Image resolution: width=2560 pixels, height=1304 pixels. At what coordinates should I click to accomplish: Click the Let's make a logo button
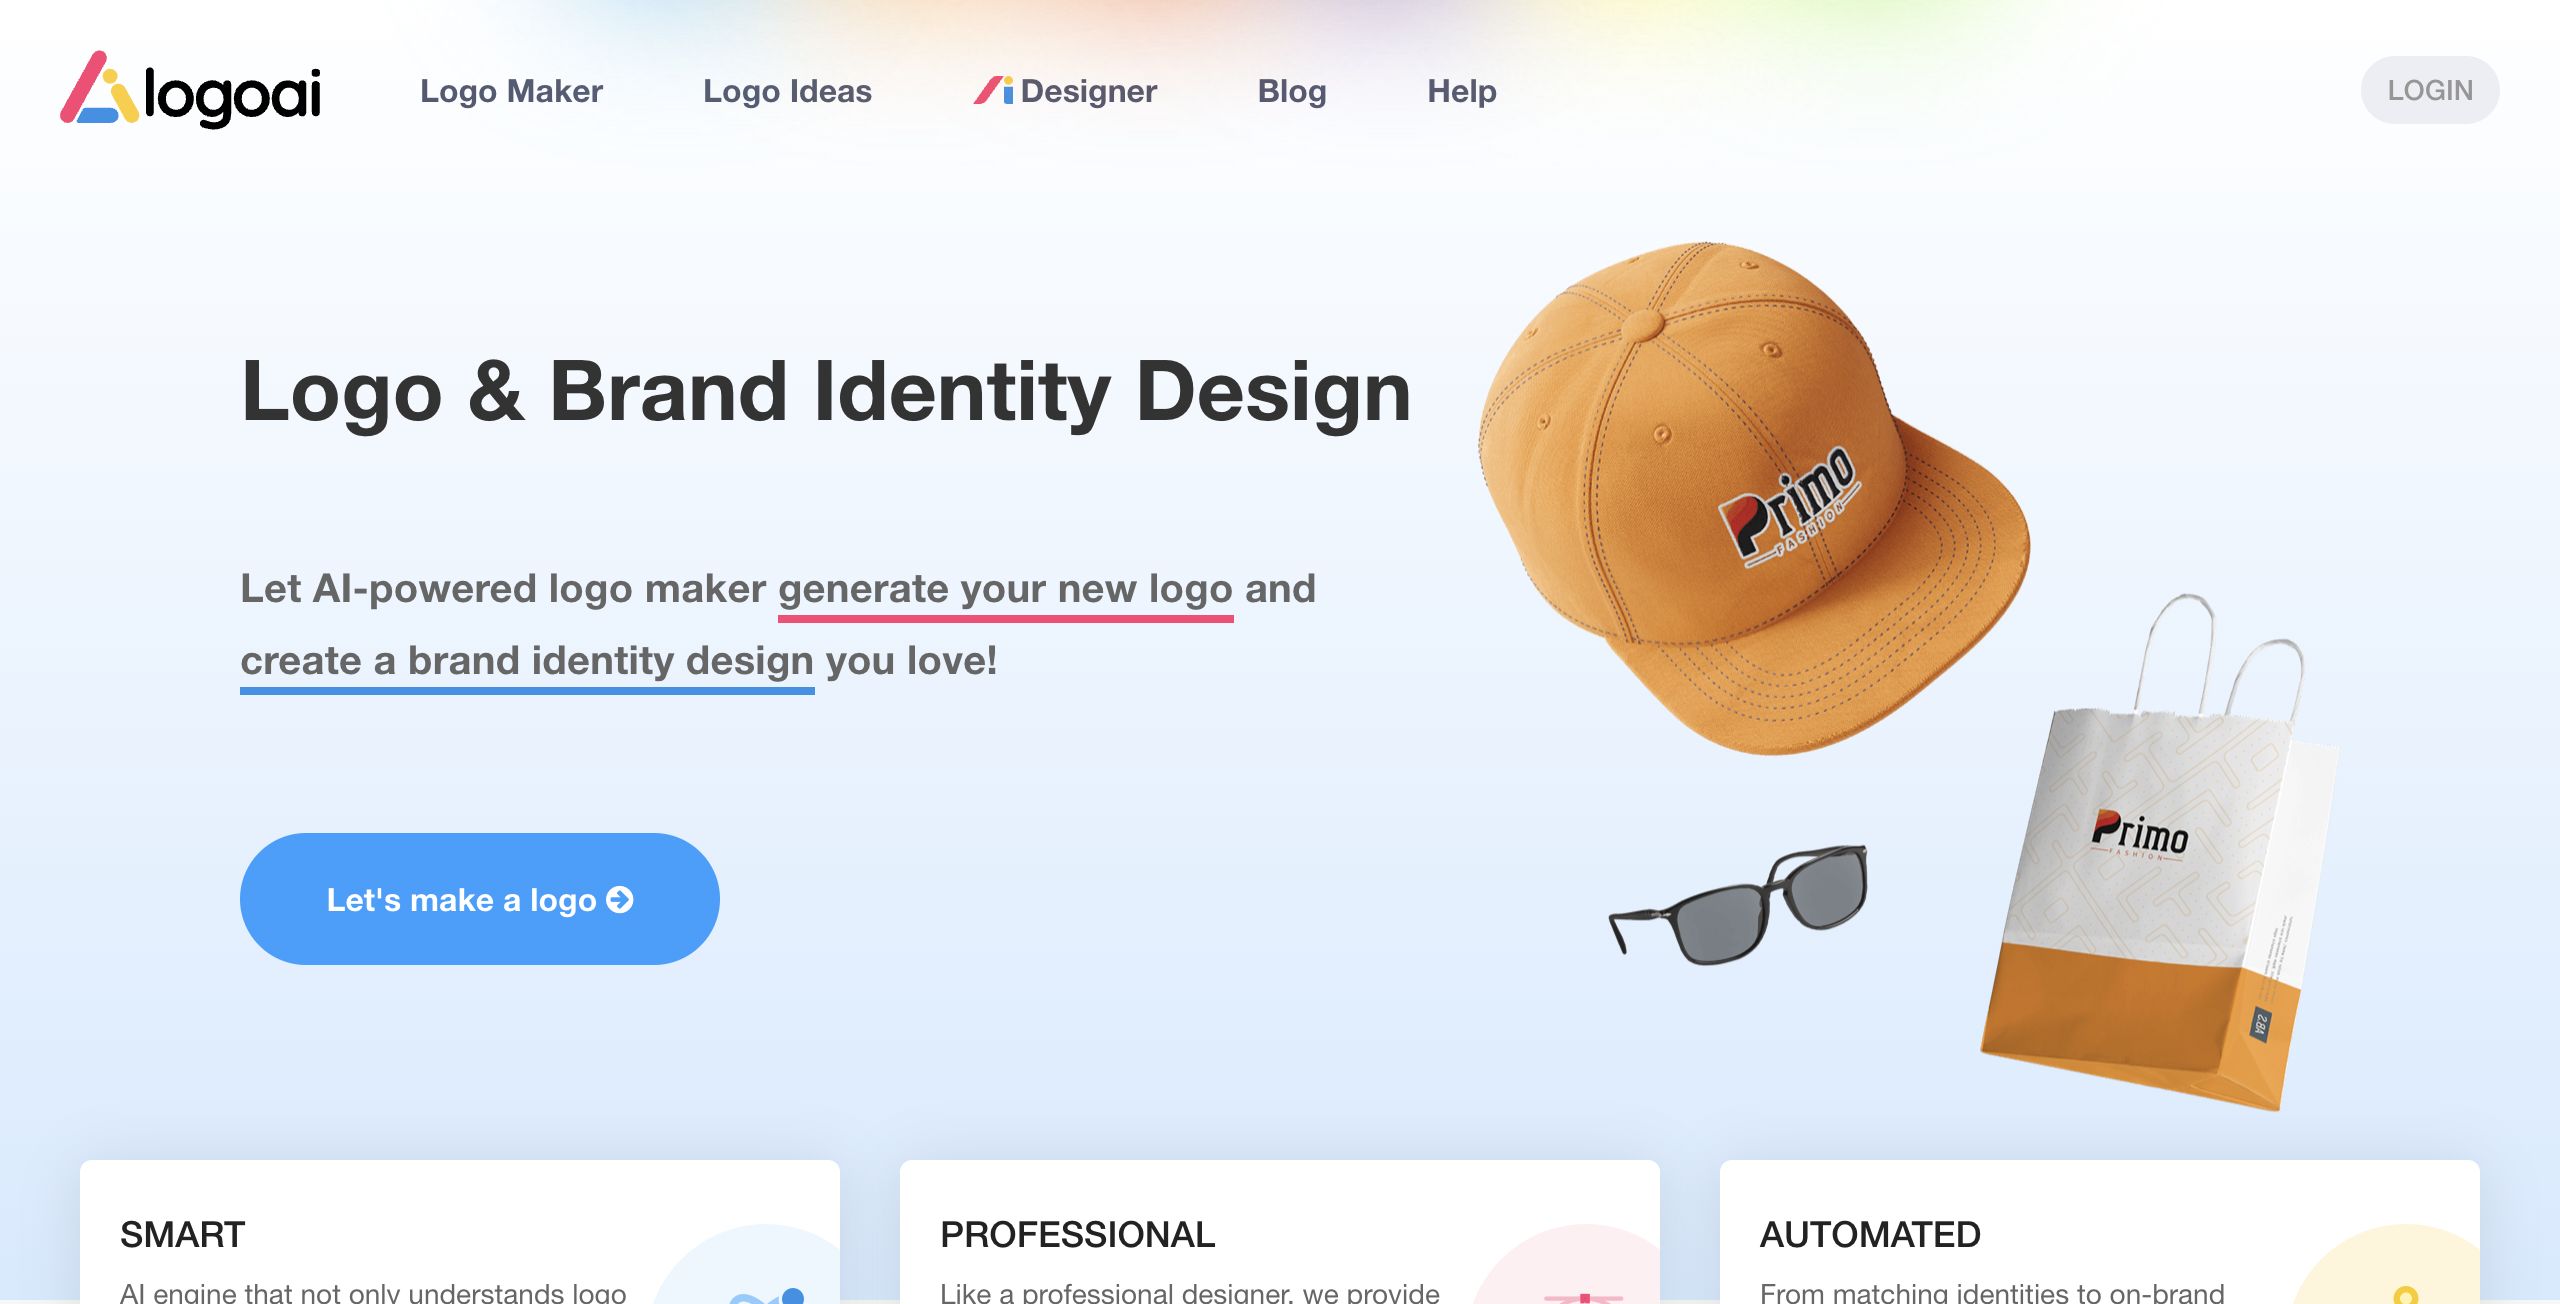click(480, 899)
